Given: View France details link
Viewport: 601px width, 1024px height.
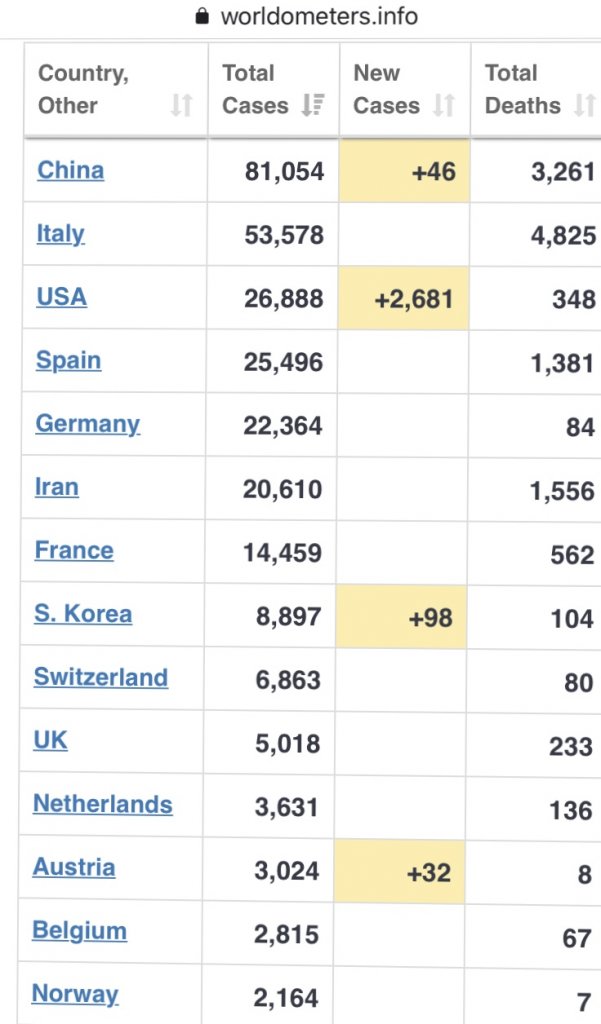Looking at the screenshot, I should (74, 551).
